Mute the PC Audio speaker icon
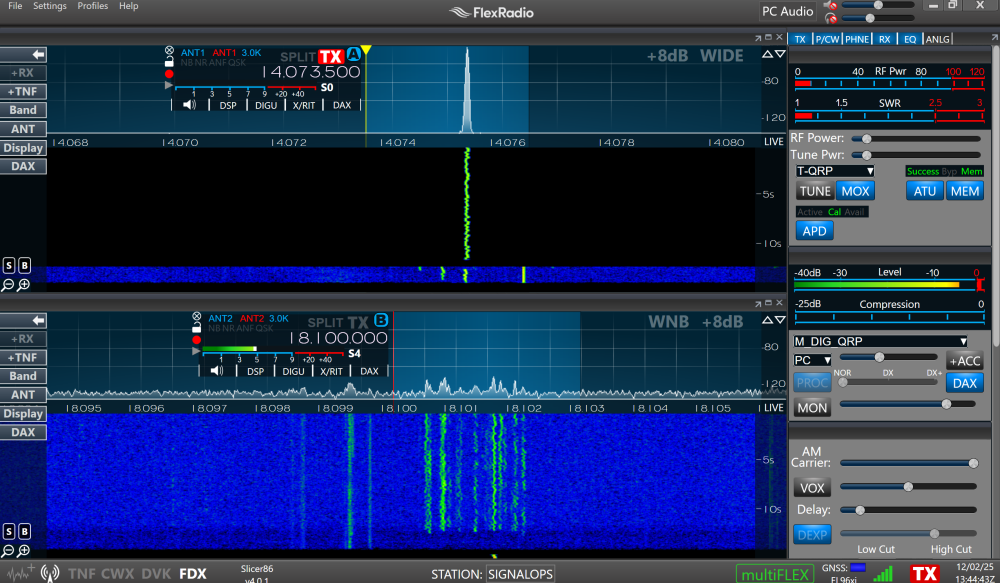Image resolution: width=1000 pixels, height=583 pixels. 830,5
